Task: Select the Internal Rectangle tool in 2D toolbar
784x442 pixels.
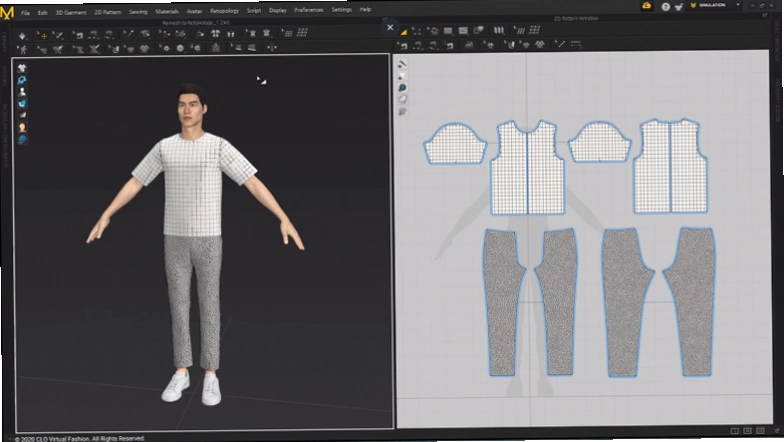Action: pos(464,31)
